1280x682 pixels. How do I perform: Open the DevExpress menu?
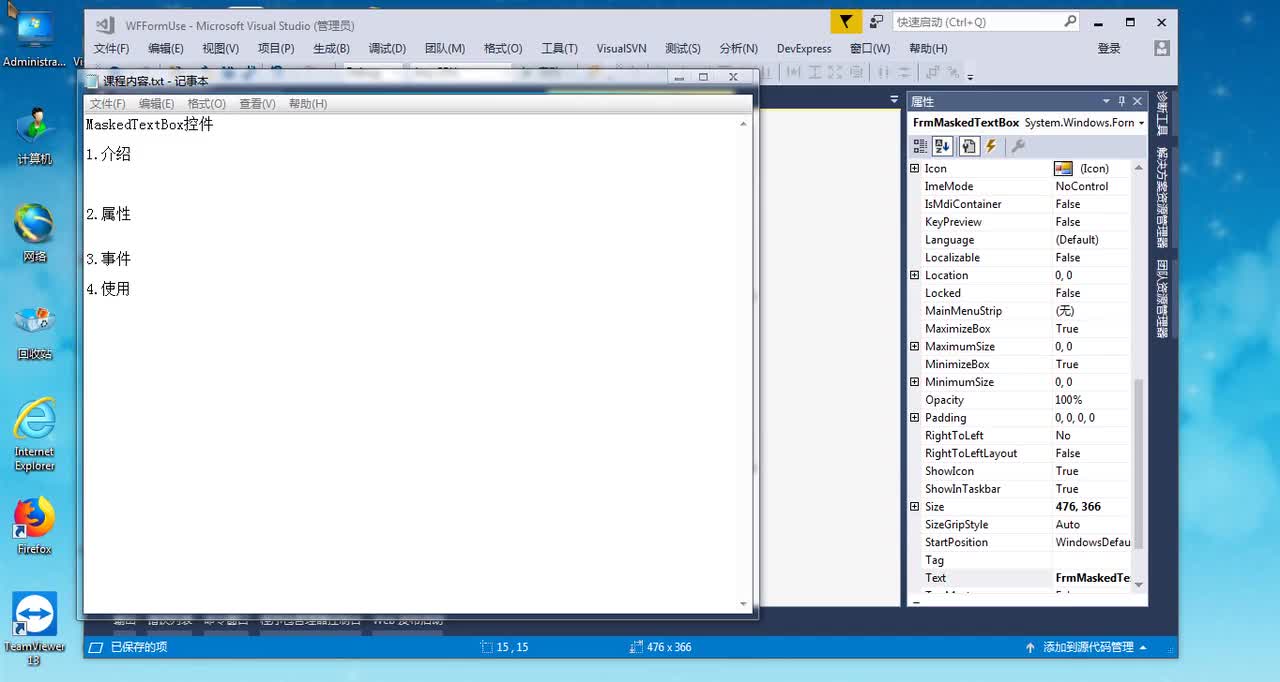[804, 48]
